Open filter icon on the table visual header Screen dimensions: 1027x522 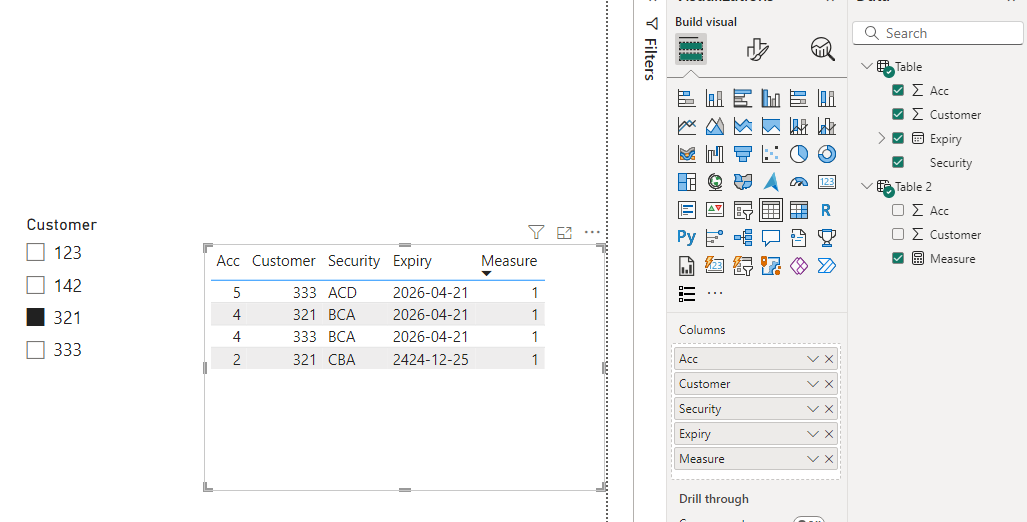point(536,232)
